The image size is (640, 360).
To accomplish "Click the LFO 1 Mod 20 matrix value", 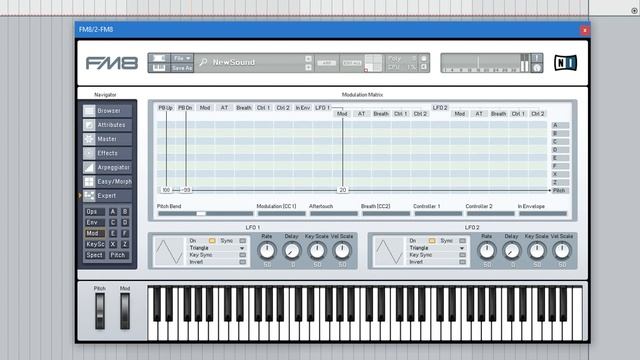I will click(342, 190).
